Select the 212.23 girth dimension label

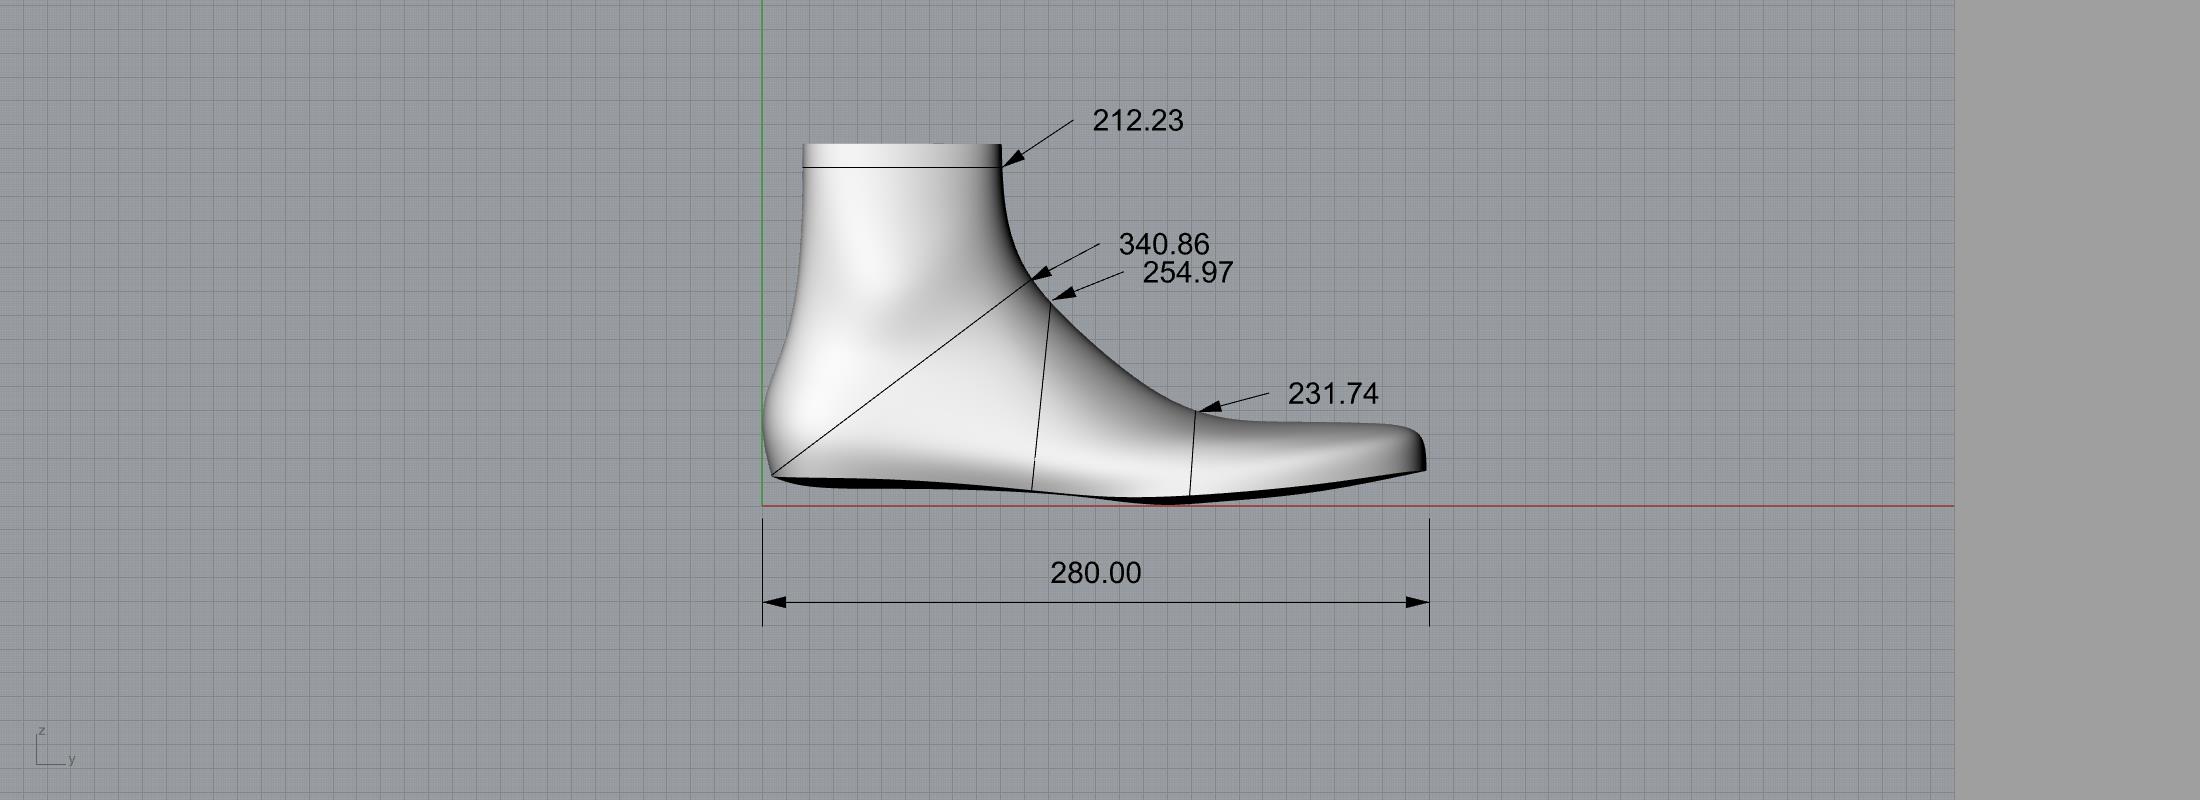(x=1138, y=121)
